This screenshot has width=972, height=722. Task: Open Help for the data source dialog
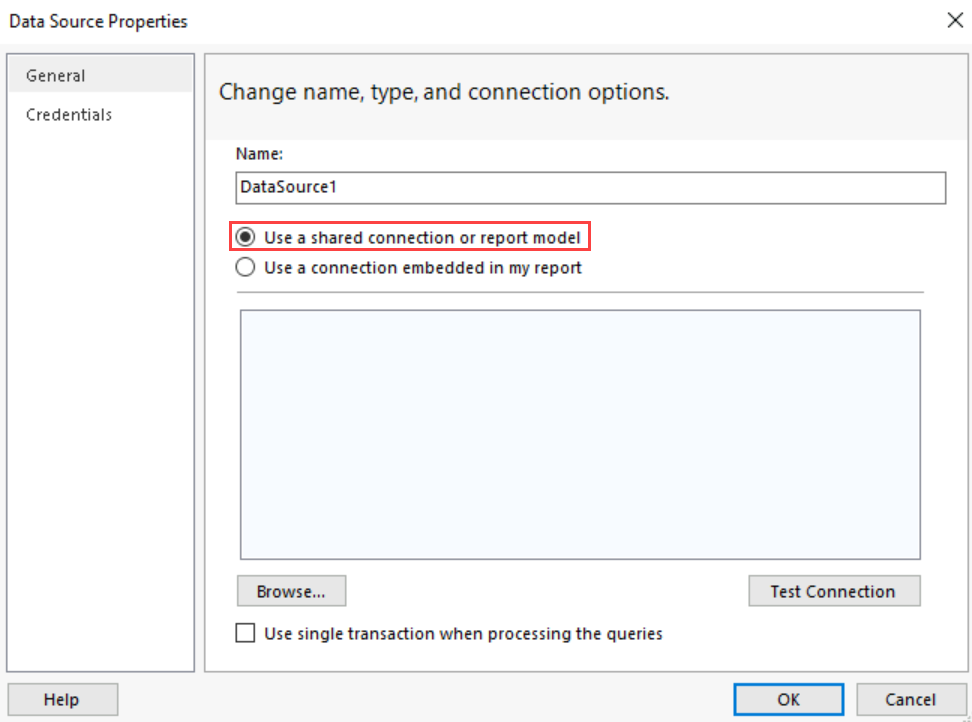click(x=62, y=699)
